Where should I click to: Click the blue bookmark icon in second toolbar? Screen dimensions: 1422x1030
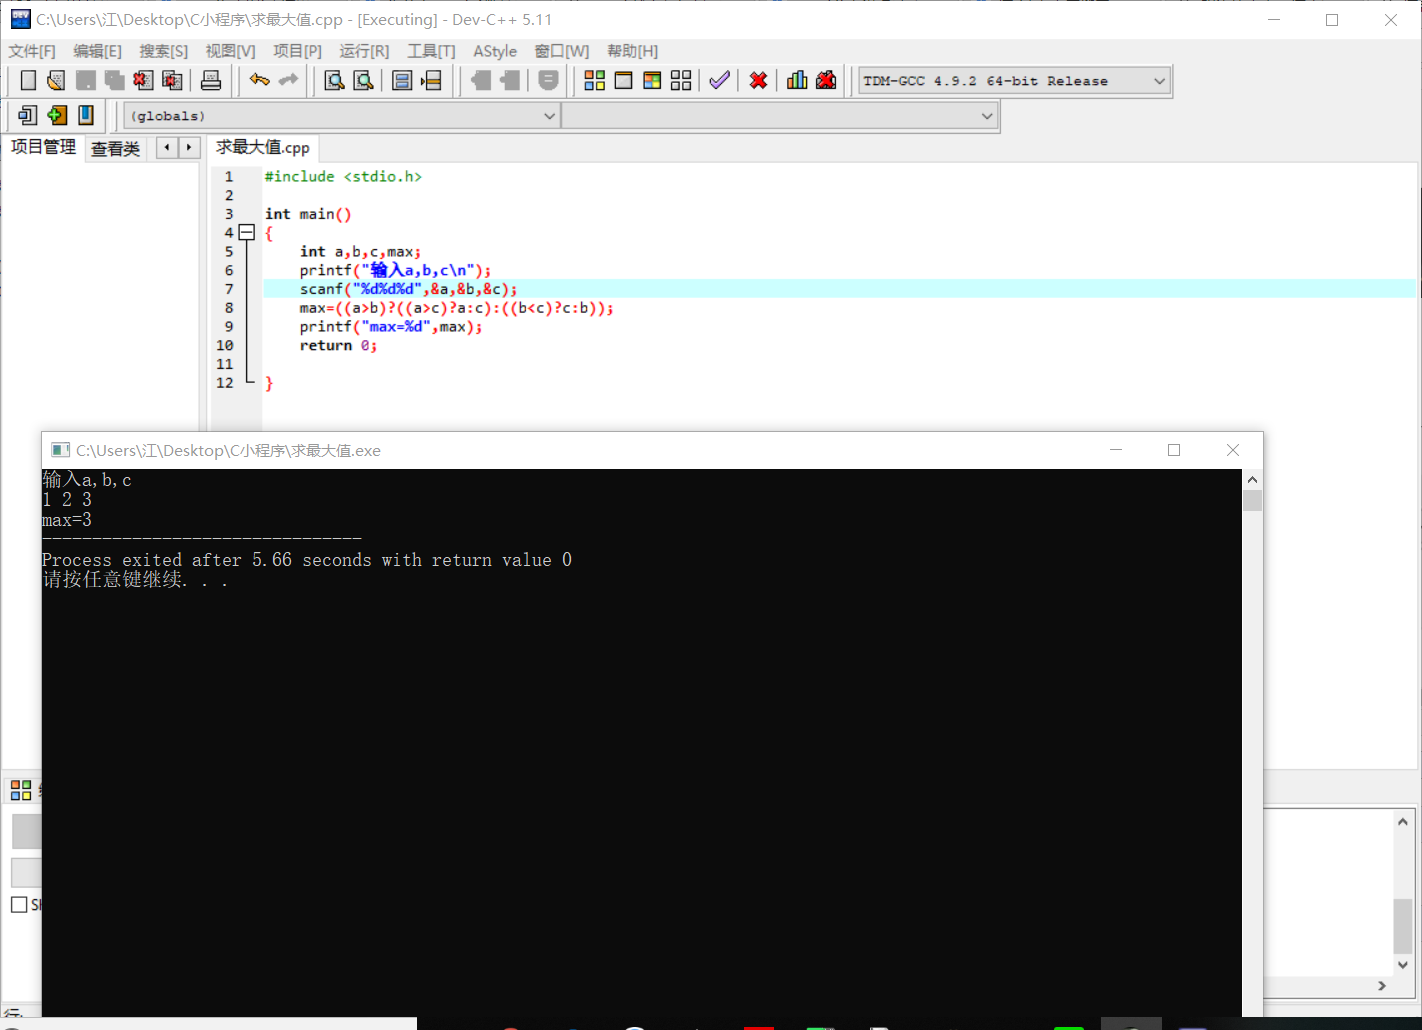point(86,116)
